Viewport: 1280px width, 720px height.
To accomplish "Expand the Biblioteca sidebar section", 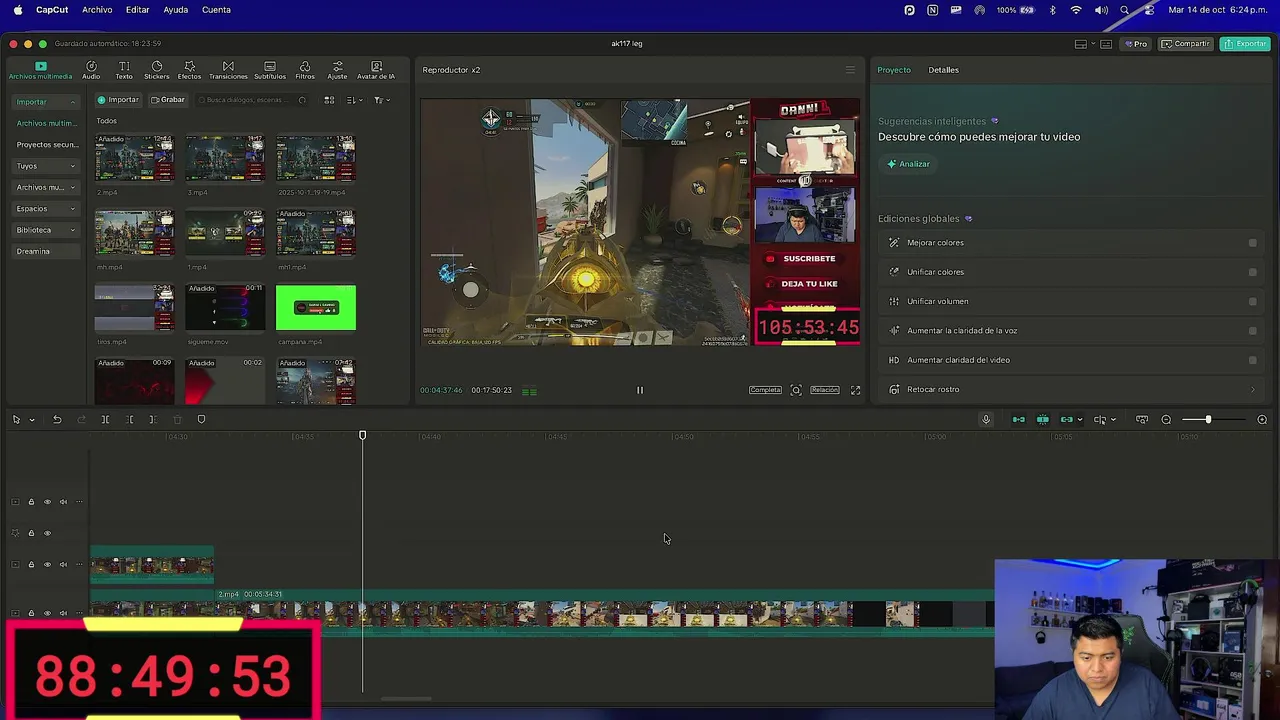I will 72,230.
